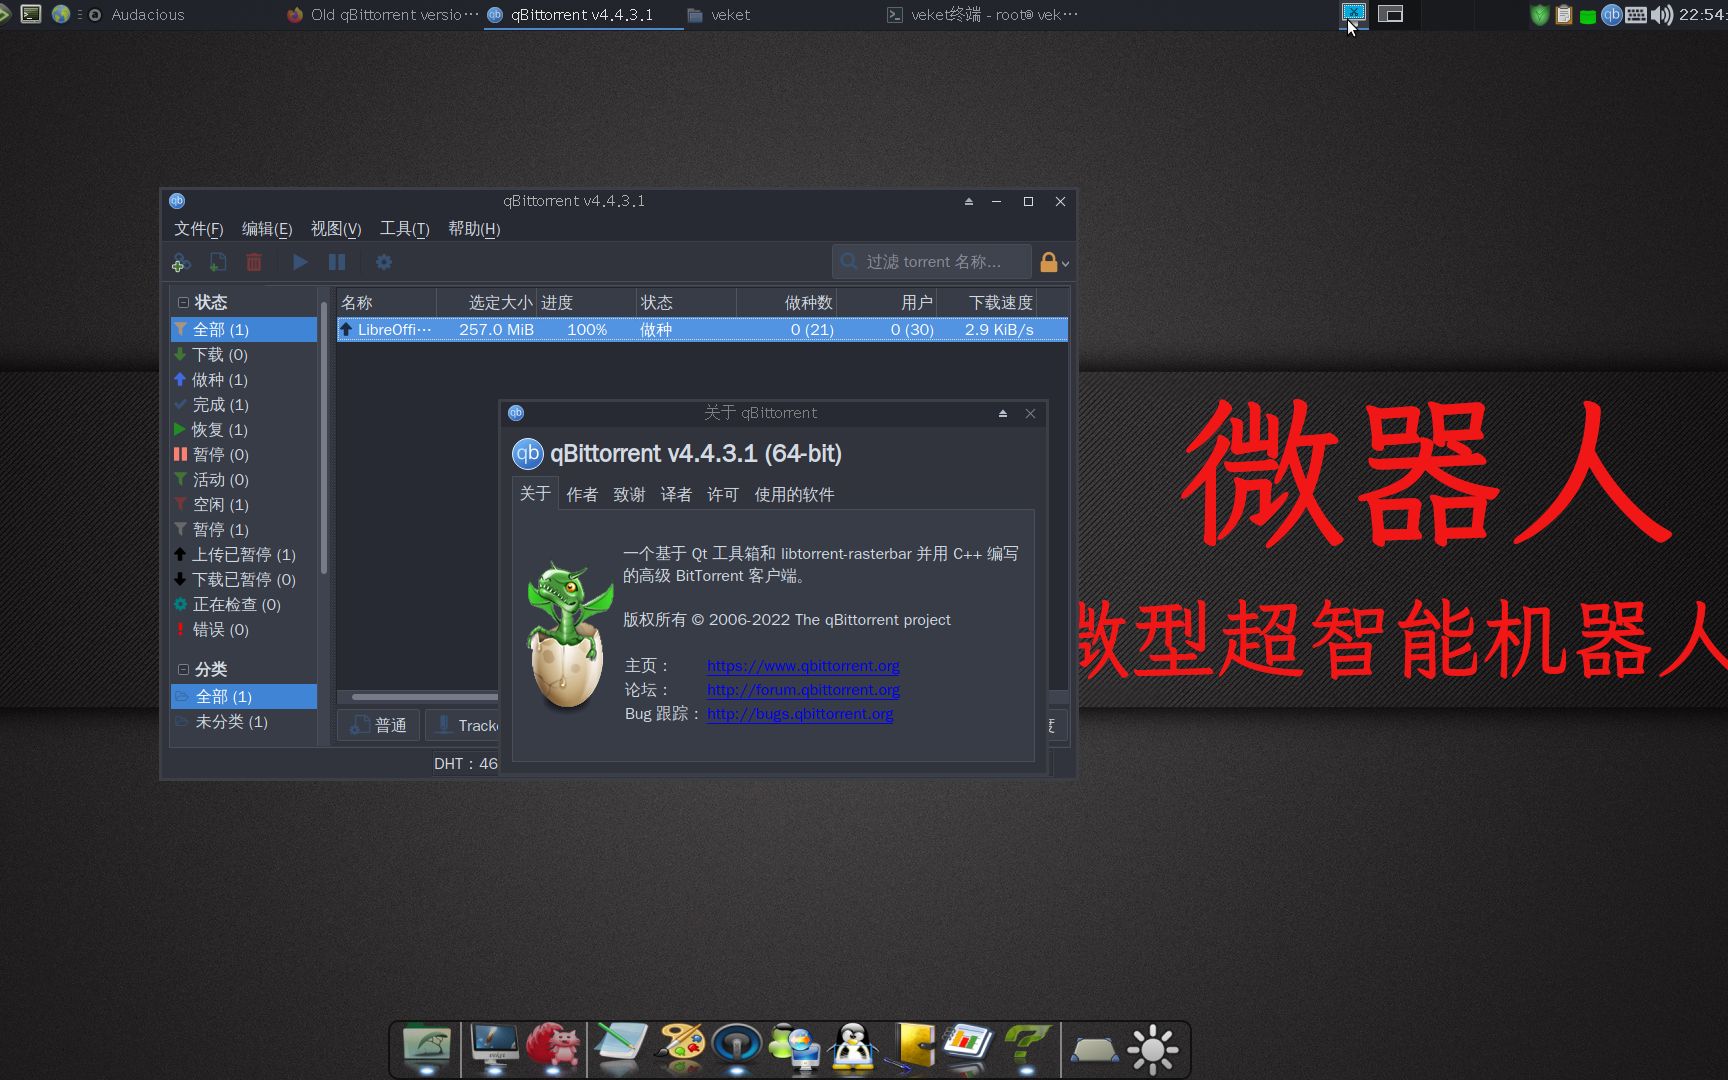
Task: Sort by the 用户 column header
Action: point(887,302)
